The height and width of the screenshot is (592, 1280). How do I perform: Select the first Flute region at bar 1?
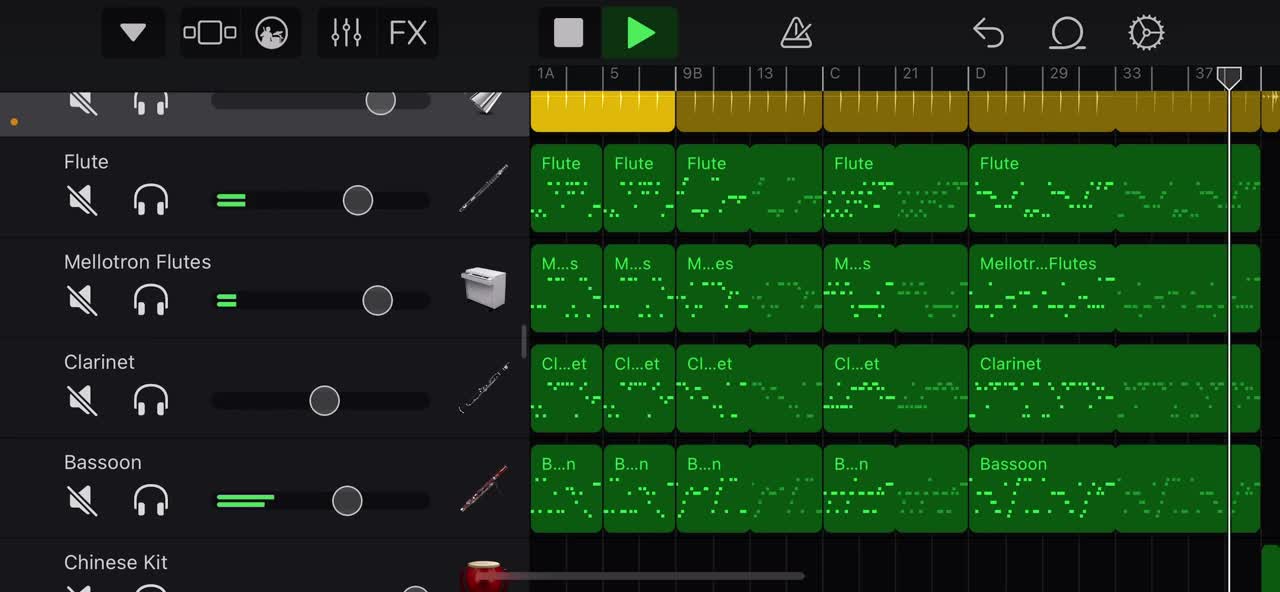[566, 188]
